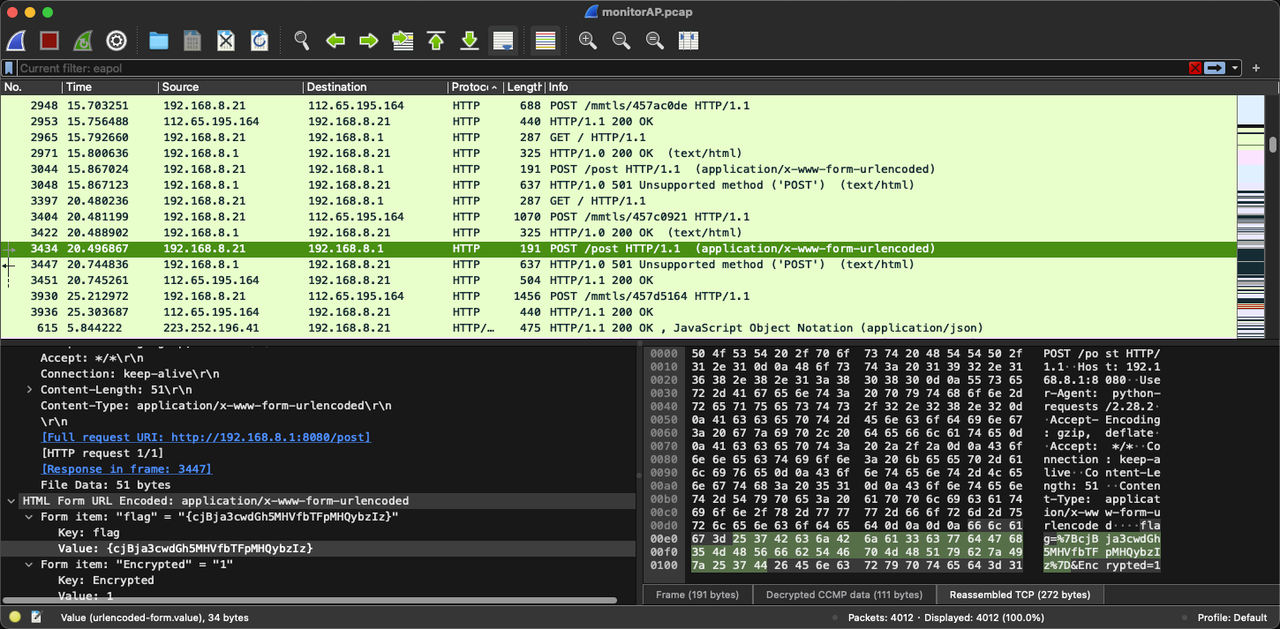Follow the Response in frame 3447 link

coord(126,469)
